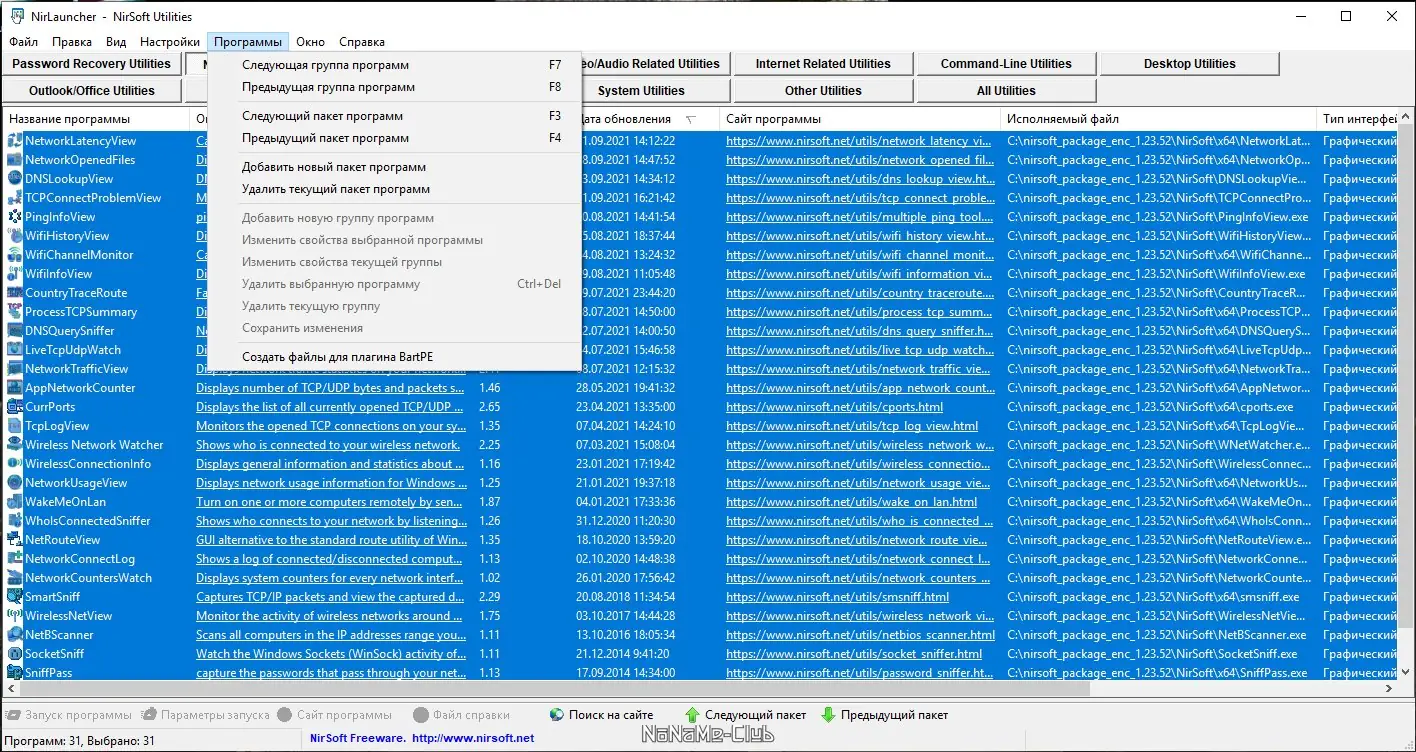
Task: Click the WifiChannelMonitor row icon
Action: tap(15, 255)
